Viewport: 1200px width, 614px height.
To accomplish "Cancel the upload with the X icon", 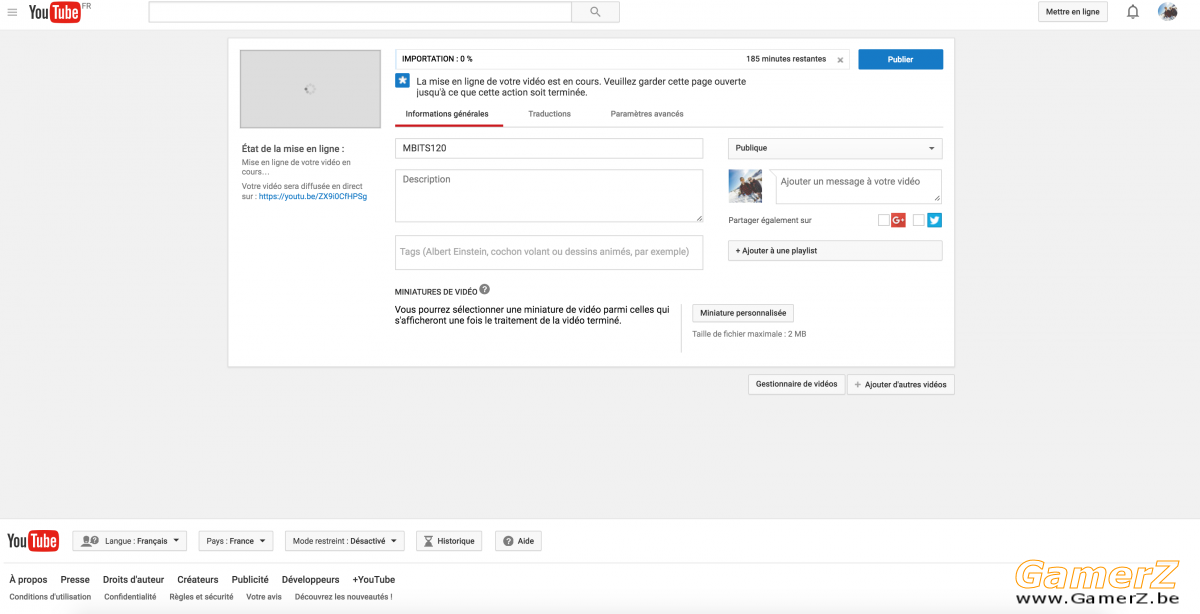I will (x=840, y=60).
